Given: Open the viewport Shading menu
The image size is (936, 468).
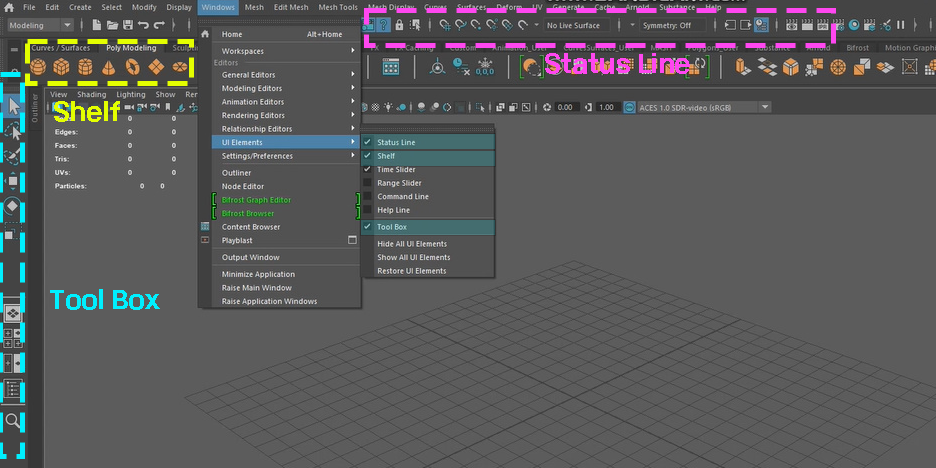Looking at the screenshot, I should [x=91, y=94].
